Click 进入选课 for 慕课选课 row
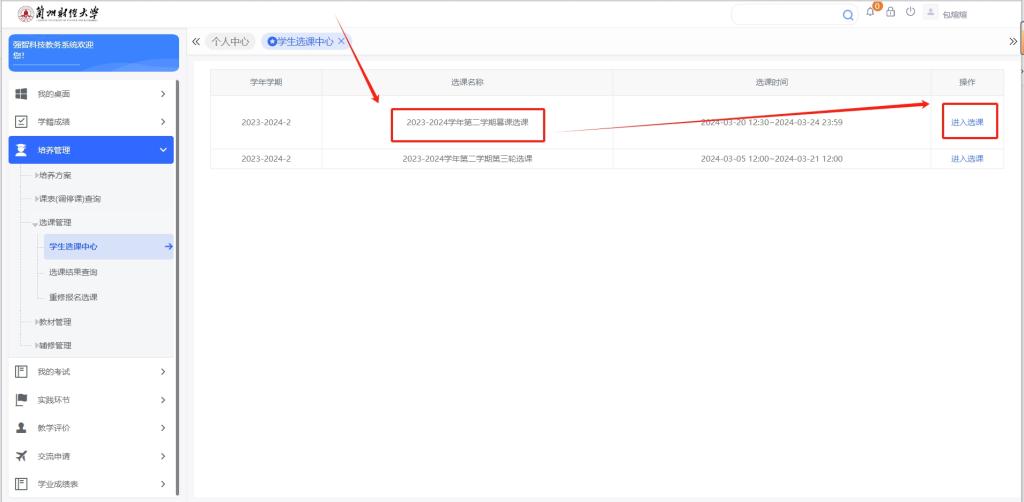Viewport: 1024px width, 502px height. pos(967,122)
